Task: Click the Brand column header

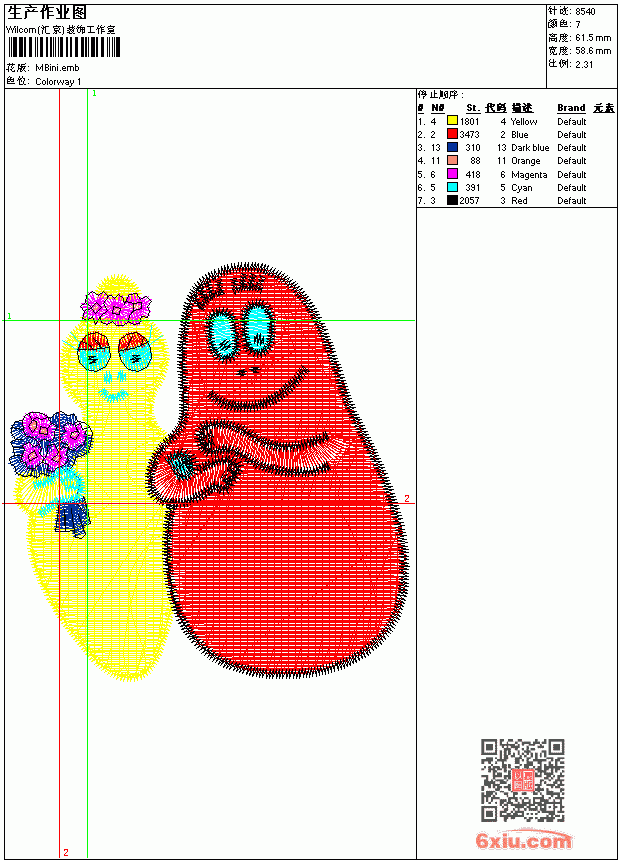Action: pos(571,108)
